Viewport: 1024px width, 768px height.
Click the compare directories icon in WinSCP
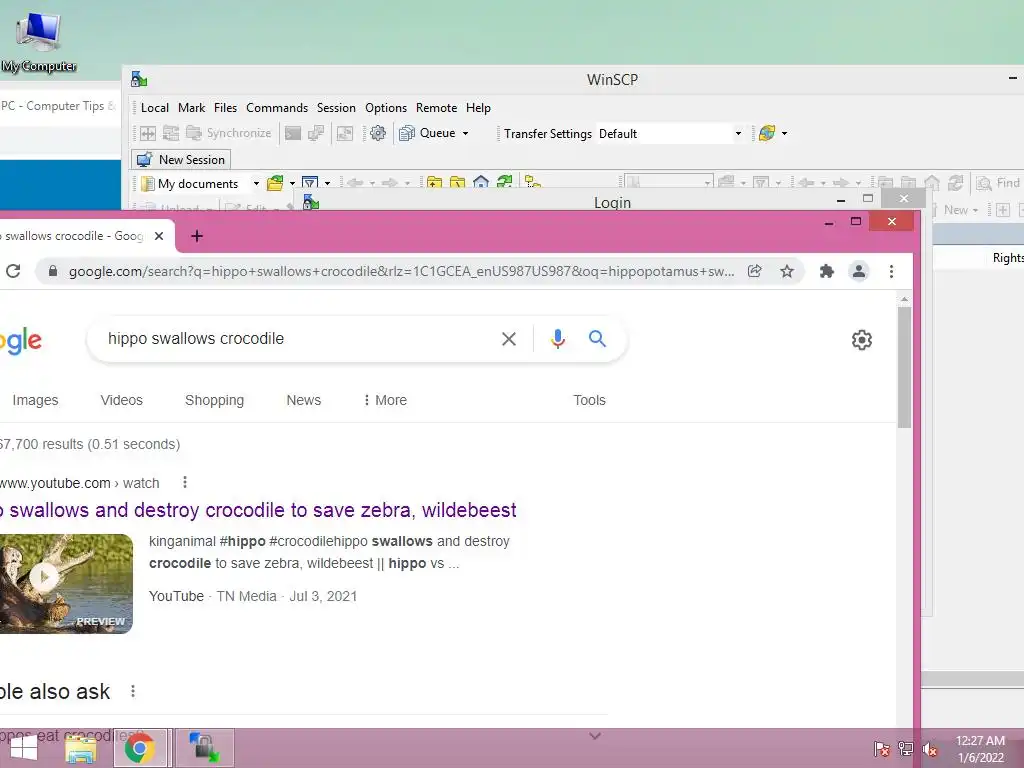pyautogui.click(x=148, y=133)
